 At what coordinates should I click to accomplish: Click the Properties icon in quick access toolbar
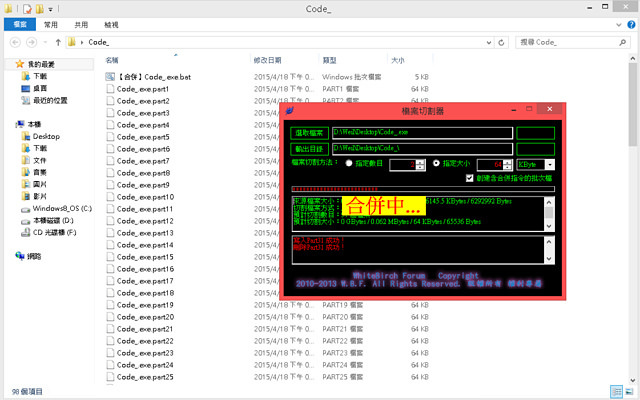click(26, 7)
